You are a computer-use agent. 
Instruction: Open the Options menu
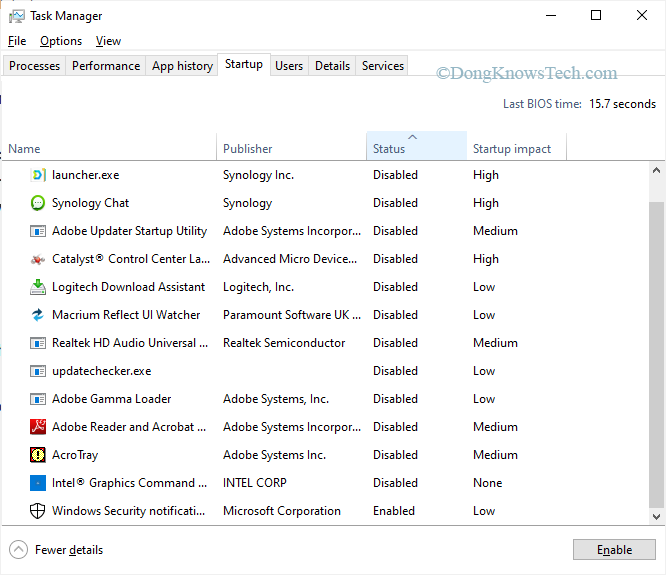[x=61, y=41]
